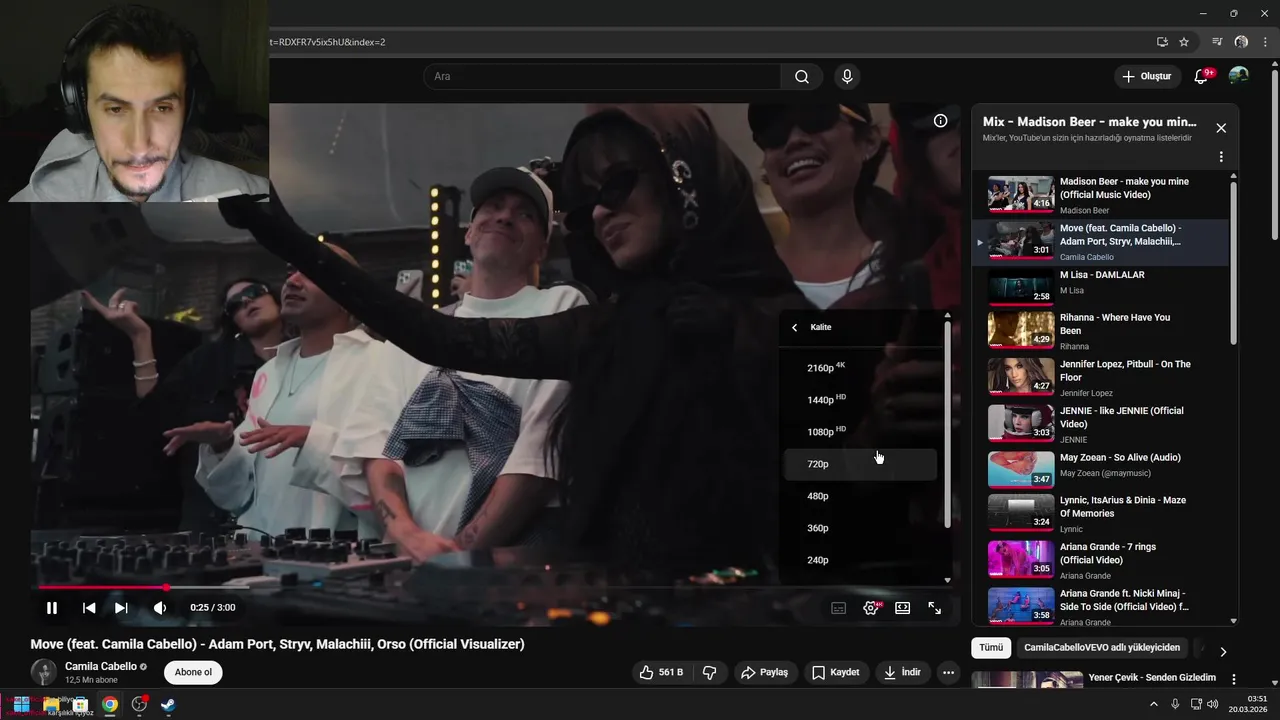1280x720 pixels.
Task: Select 1440p HD quality
Action: [x=861, y=400]
